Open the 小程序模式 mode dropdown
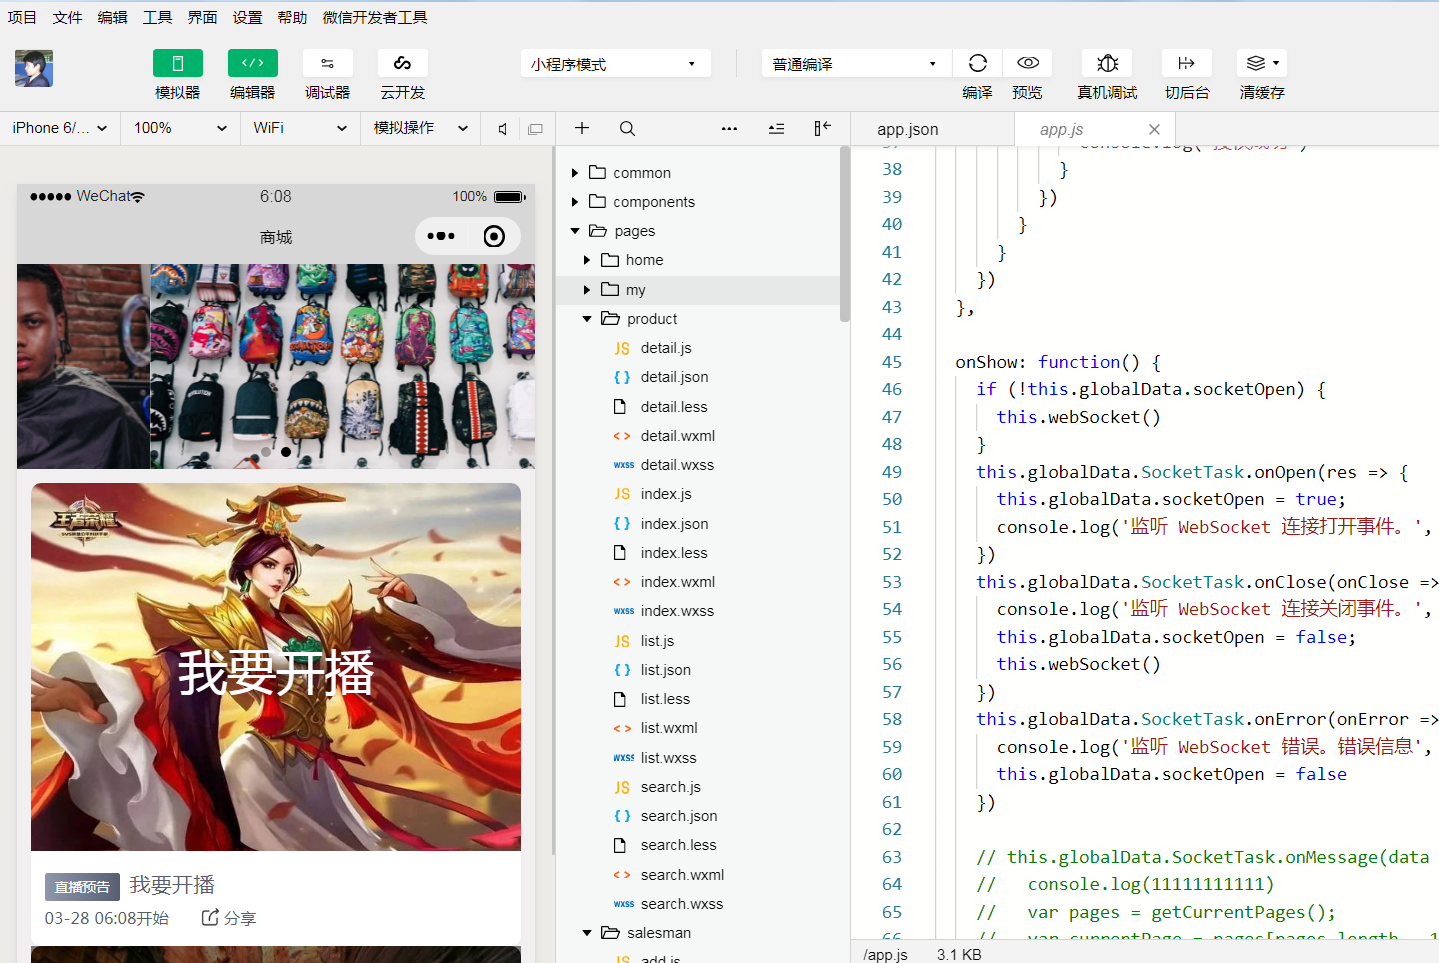Viewport: 1439px width, 963px height. coord(614,64)
